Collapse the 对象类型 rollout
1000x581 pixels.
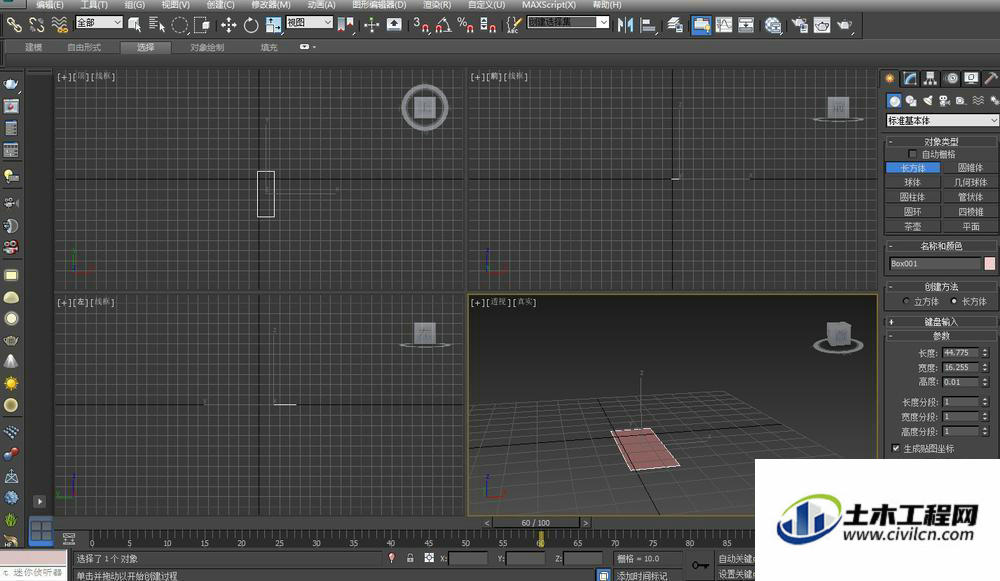(x=941, y=142)
